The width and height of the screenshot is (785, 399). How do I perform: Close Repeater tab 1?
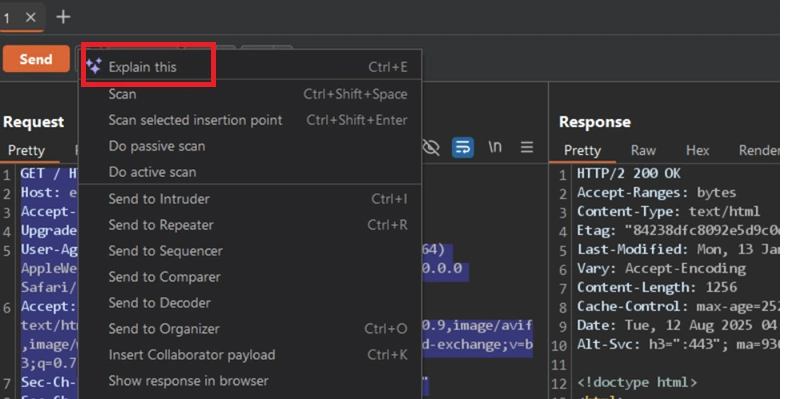(31, 18)
